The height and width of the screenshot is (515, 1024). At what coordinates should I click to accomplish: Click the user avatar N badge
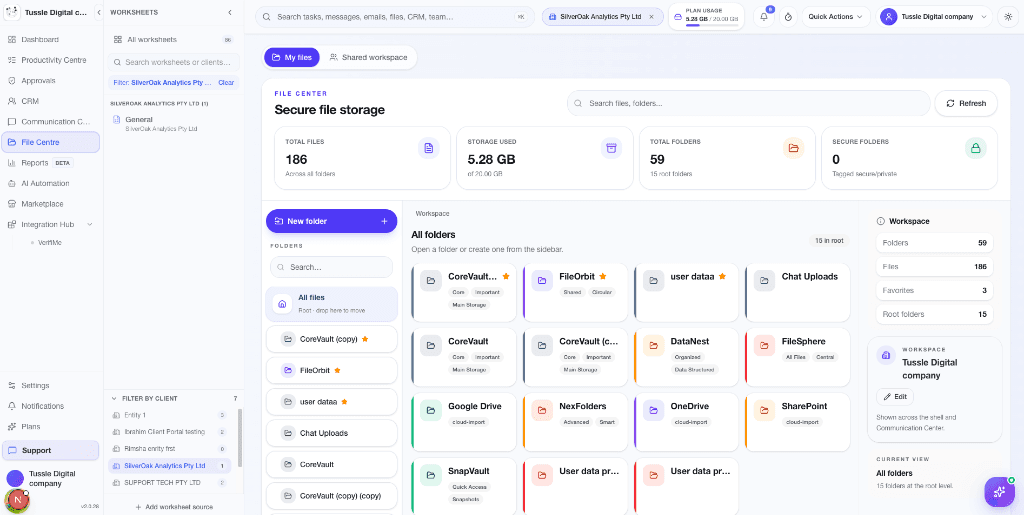pyautogui.click(x=17, y=500)
